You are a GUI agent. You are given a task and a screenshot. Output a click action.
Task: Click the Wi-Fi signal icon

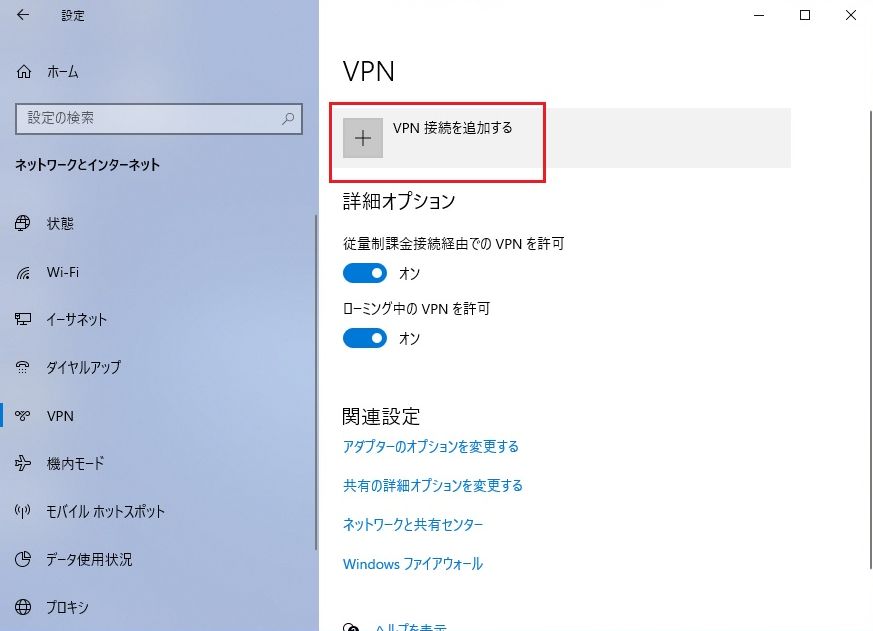pyautogui.click(x=23, y=272)
